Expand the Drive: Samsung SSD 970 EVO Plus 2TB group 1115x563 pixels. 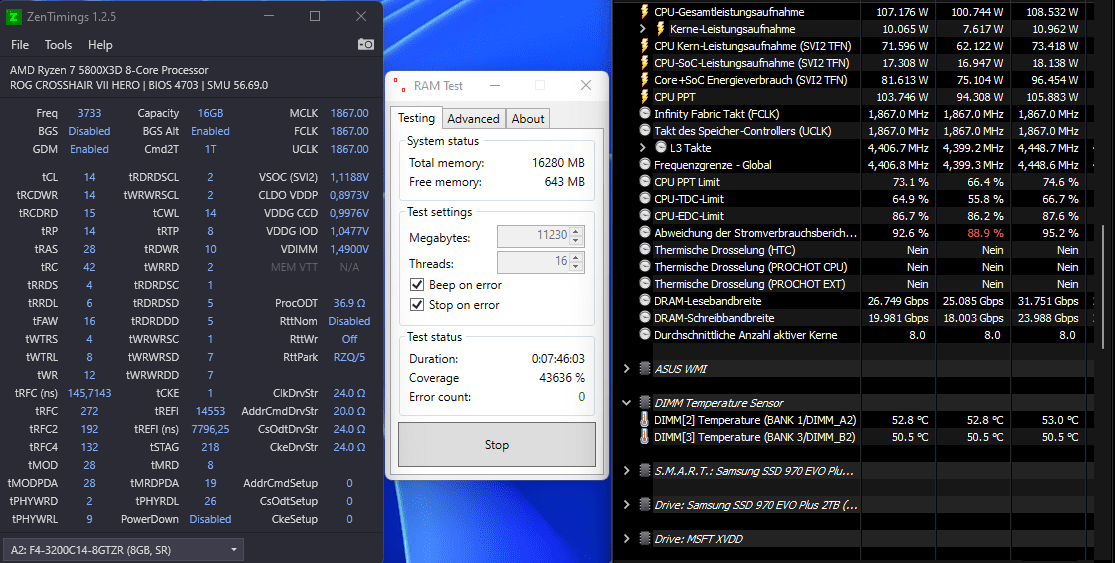[x=626, y=505]
